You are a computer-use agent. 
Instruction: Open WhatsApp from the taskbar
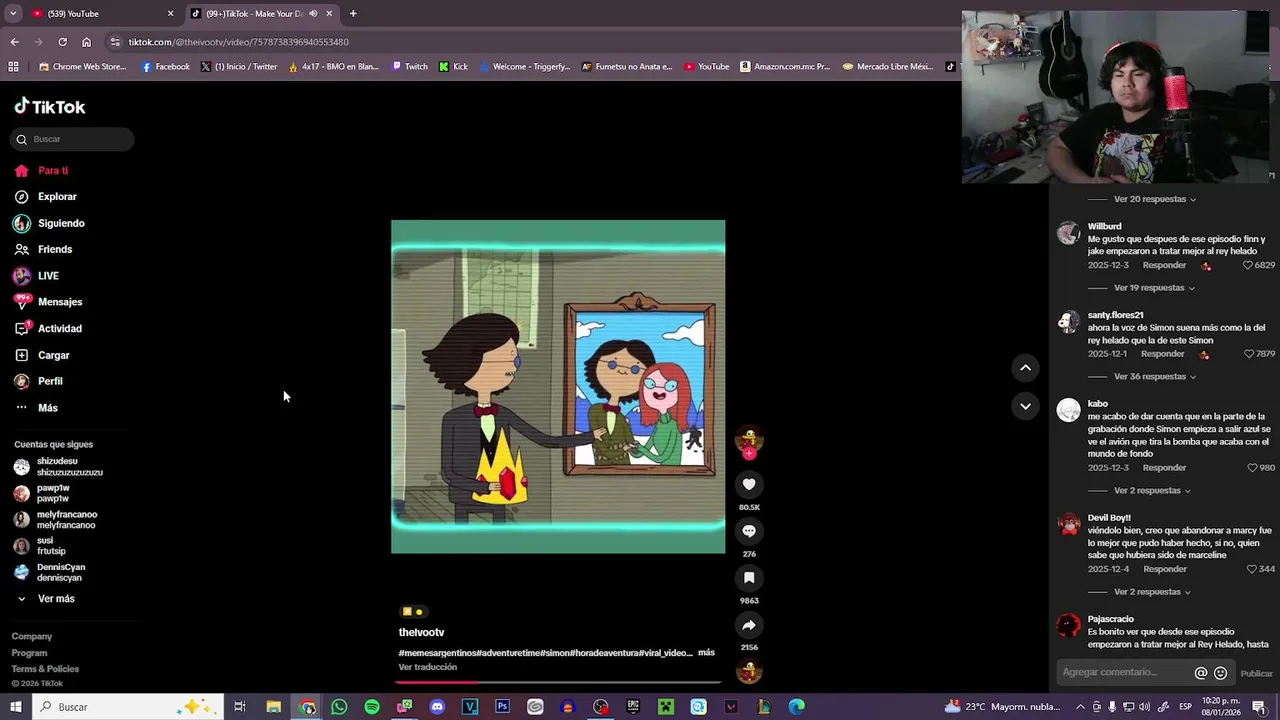click(x=339, y=707)
